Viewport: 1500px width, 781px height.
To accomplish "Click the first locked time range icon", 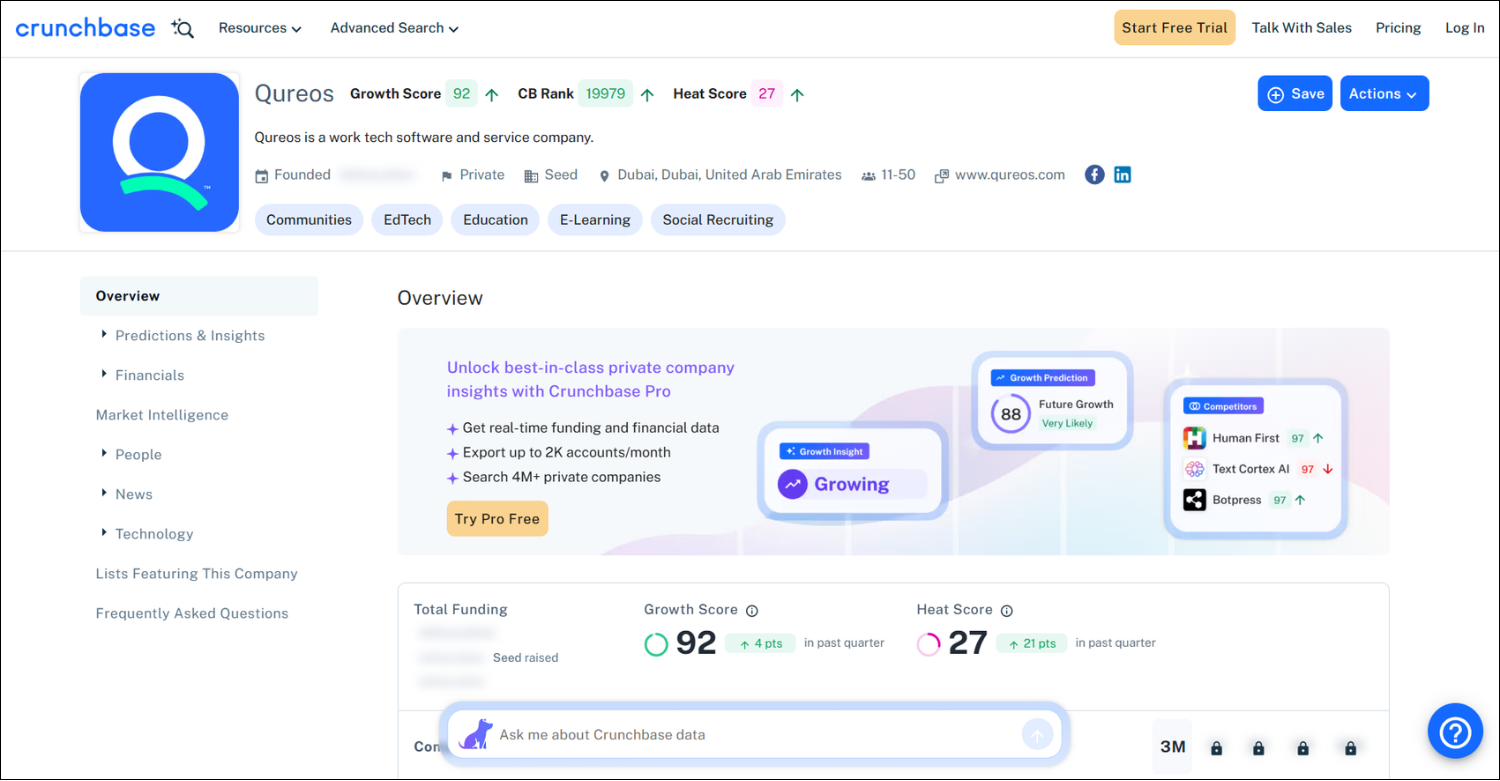I will (1217, 748).
